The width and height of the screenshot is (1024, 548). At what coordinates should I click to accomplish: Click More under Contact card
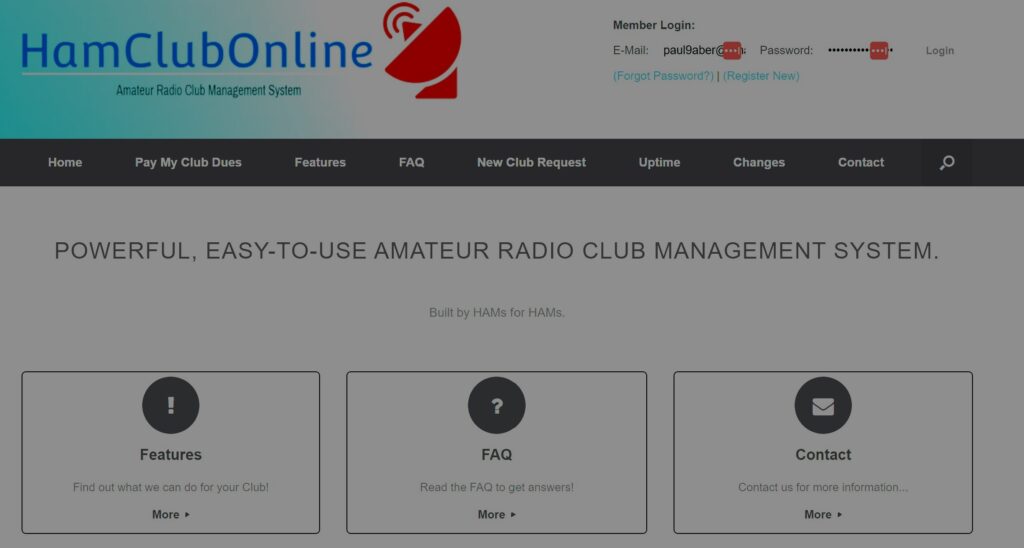click(823, 515)
